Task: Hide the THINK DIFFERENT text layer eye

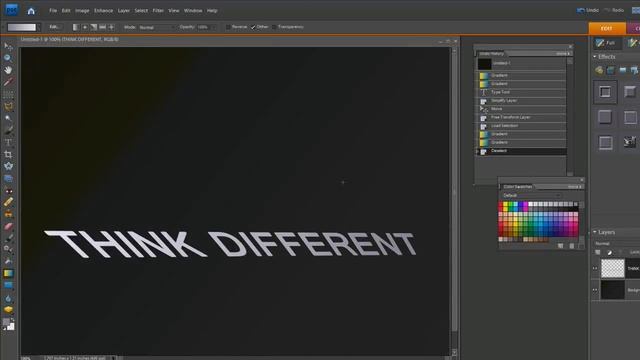Action: coord(595,269)
